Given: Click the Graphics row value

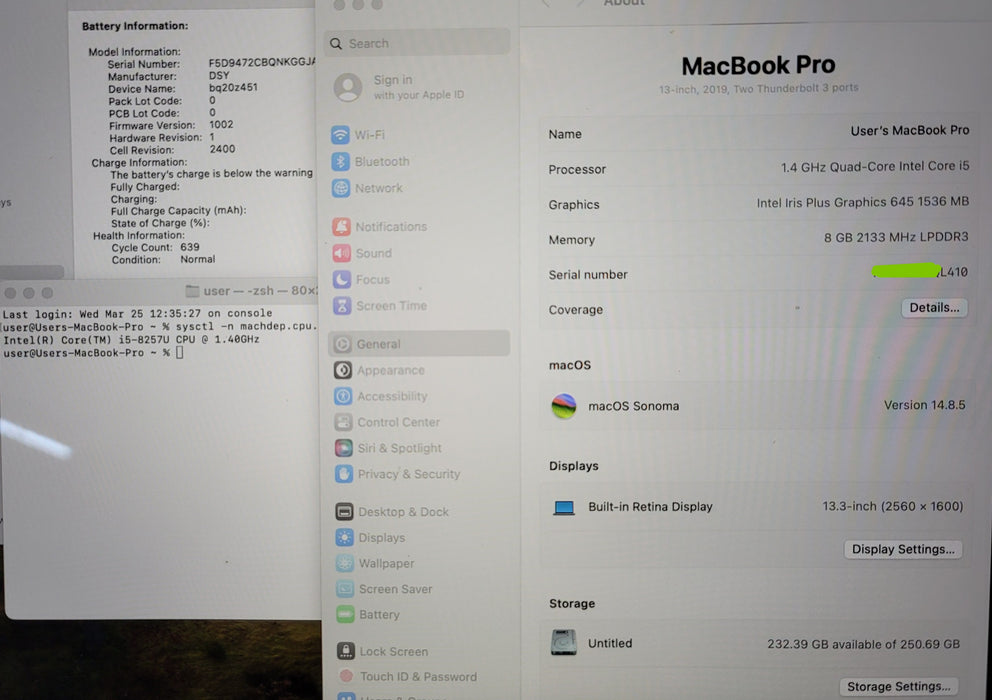Looking at the screenshot, I should pos(862,203).
